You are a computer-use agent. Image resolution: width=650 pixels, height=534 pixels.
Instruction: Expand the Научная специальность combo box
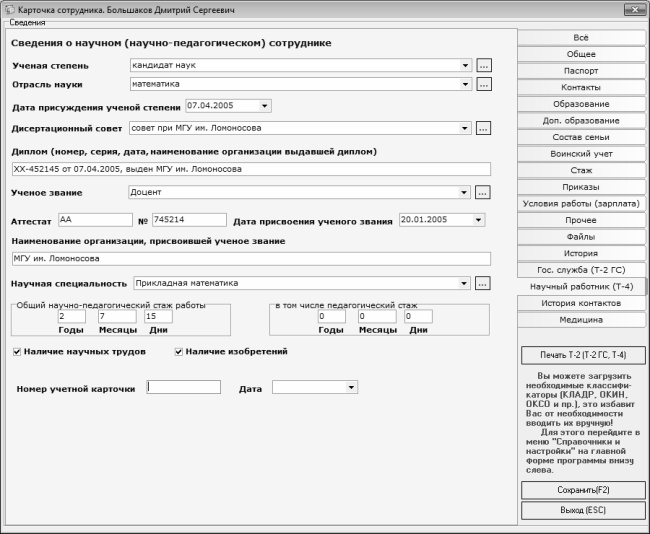coord(465,283)
